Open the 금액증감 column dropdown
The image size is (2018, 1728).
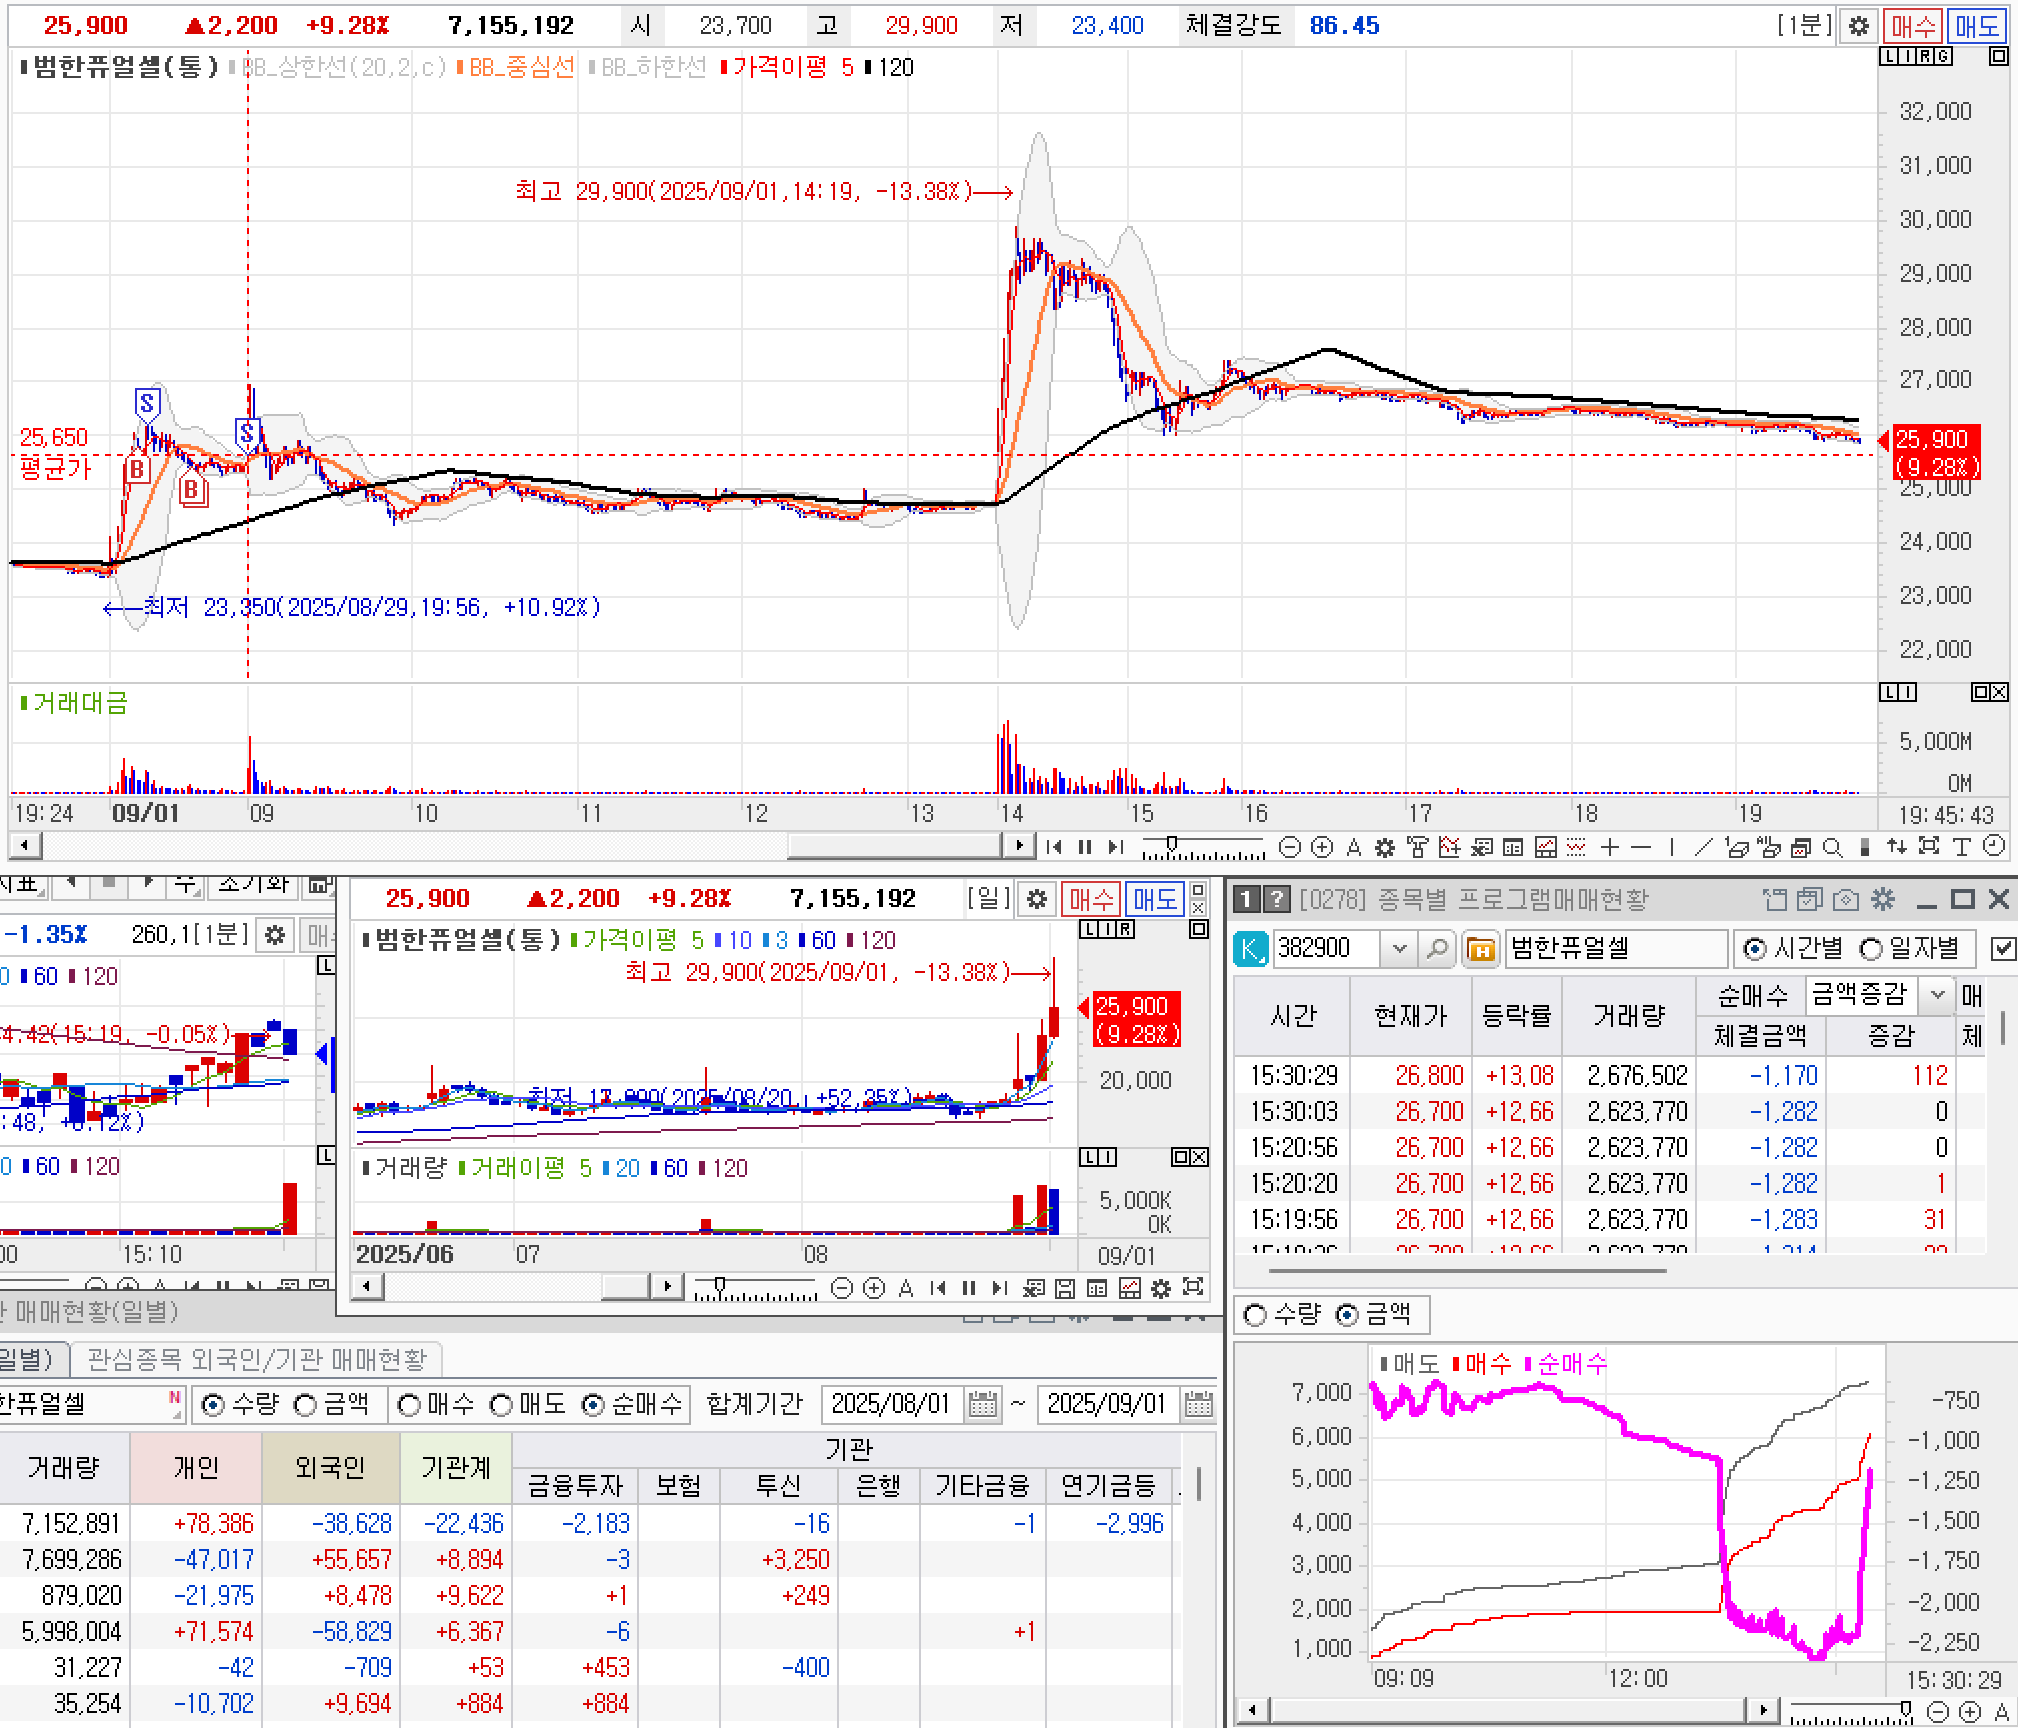click(x=1937, y=994)
